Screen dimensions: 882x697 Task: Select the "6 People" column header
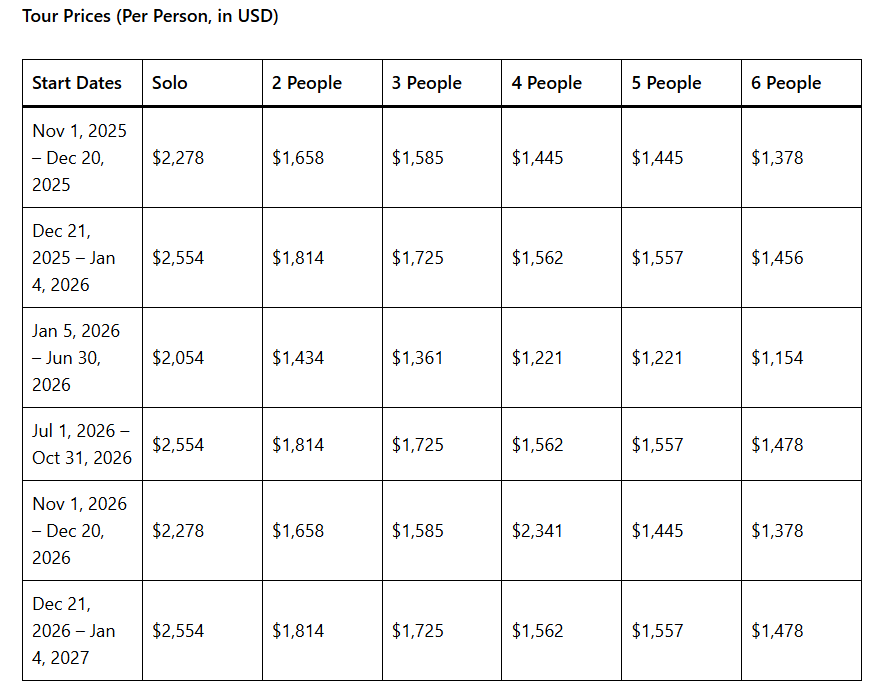coord(787,83)
